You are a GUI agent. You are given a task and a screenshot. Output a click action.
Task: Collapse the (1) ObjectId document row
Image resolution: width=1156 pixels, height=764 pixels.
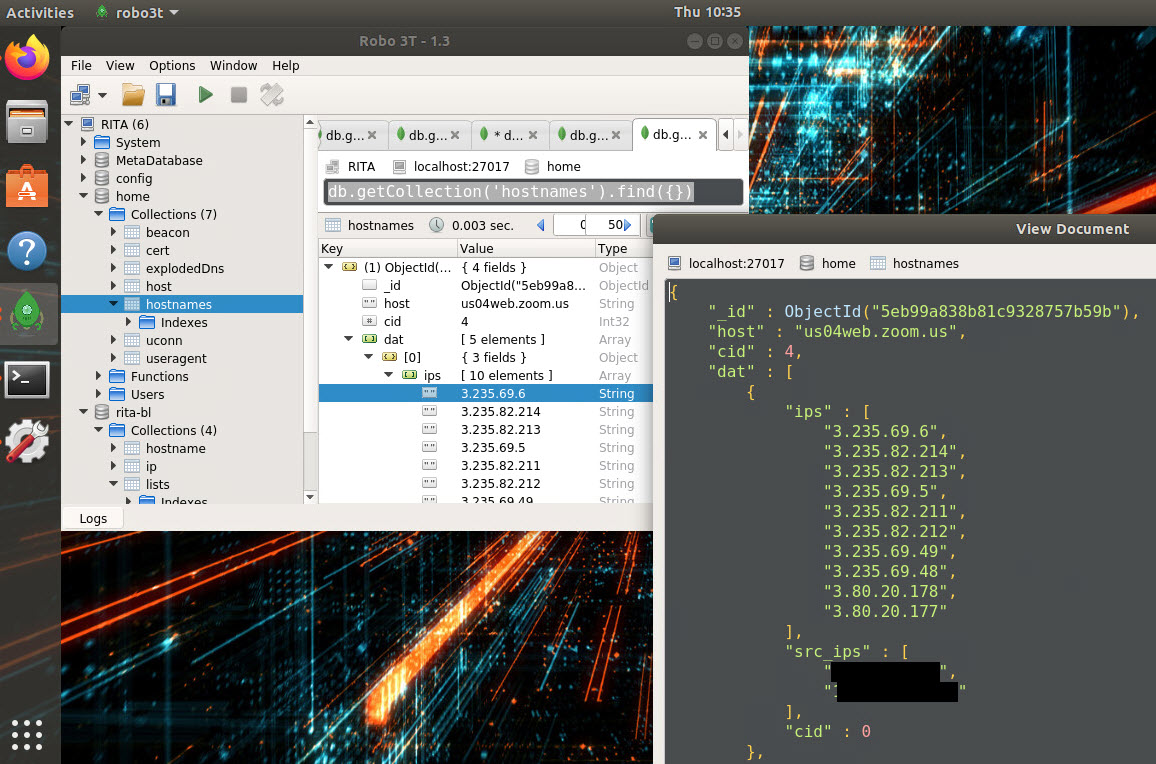pos(330,267)
